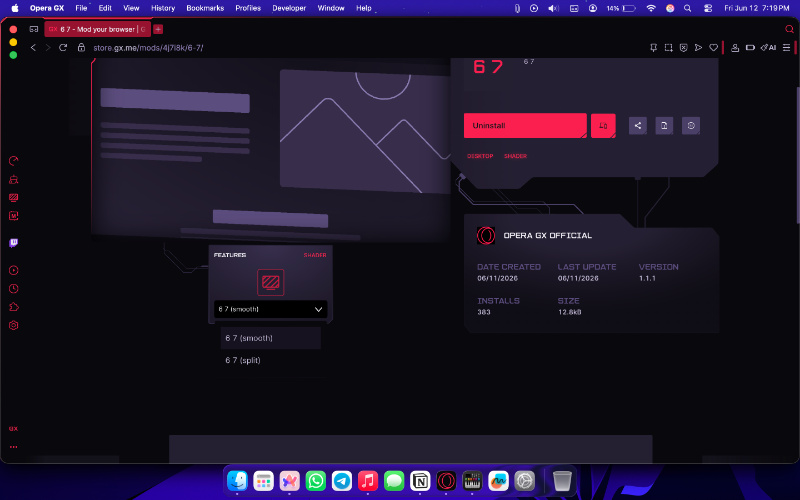
Task: Open GX Mods icon in sidebar
Action: 14,216
